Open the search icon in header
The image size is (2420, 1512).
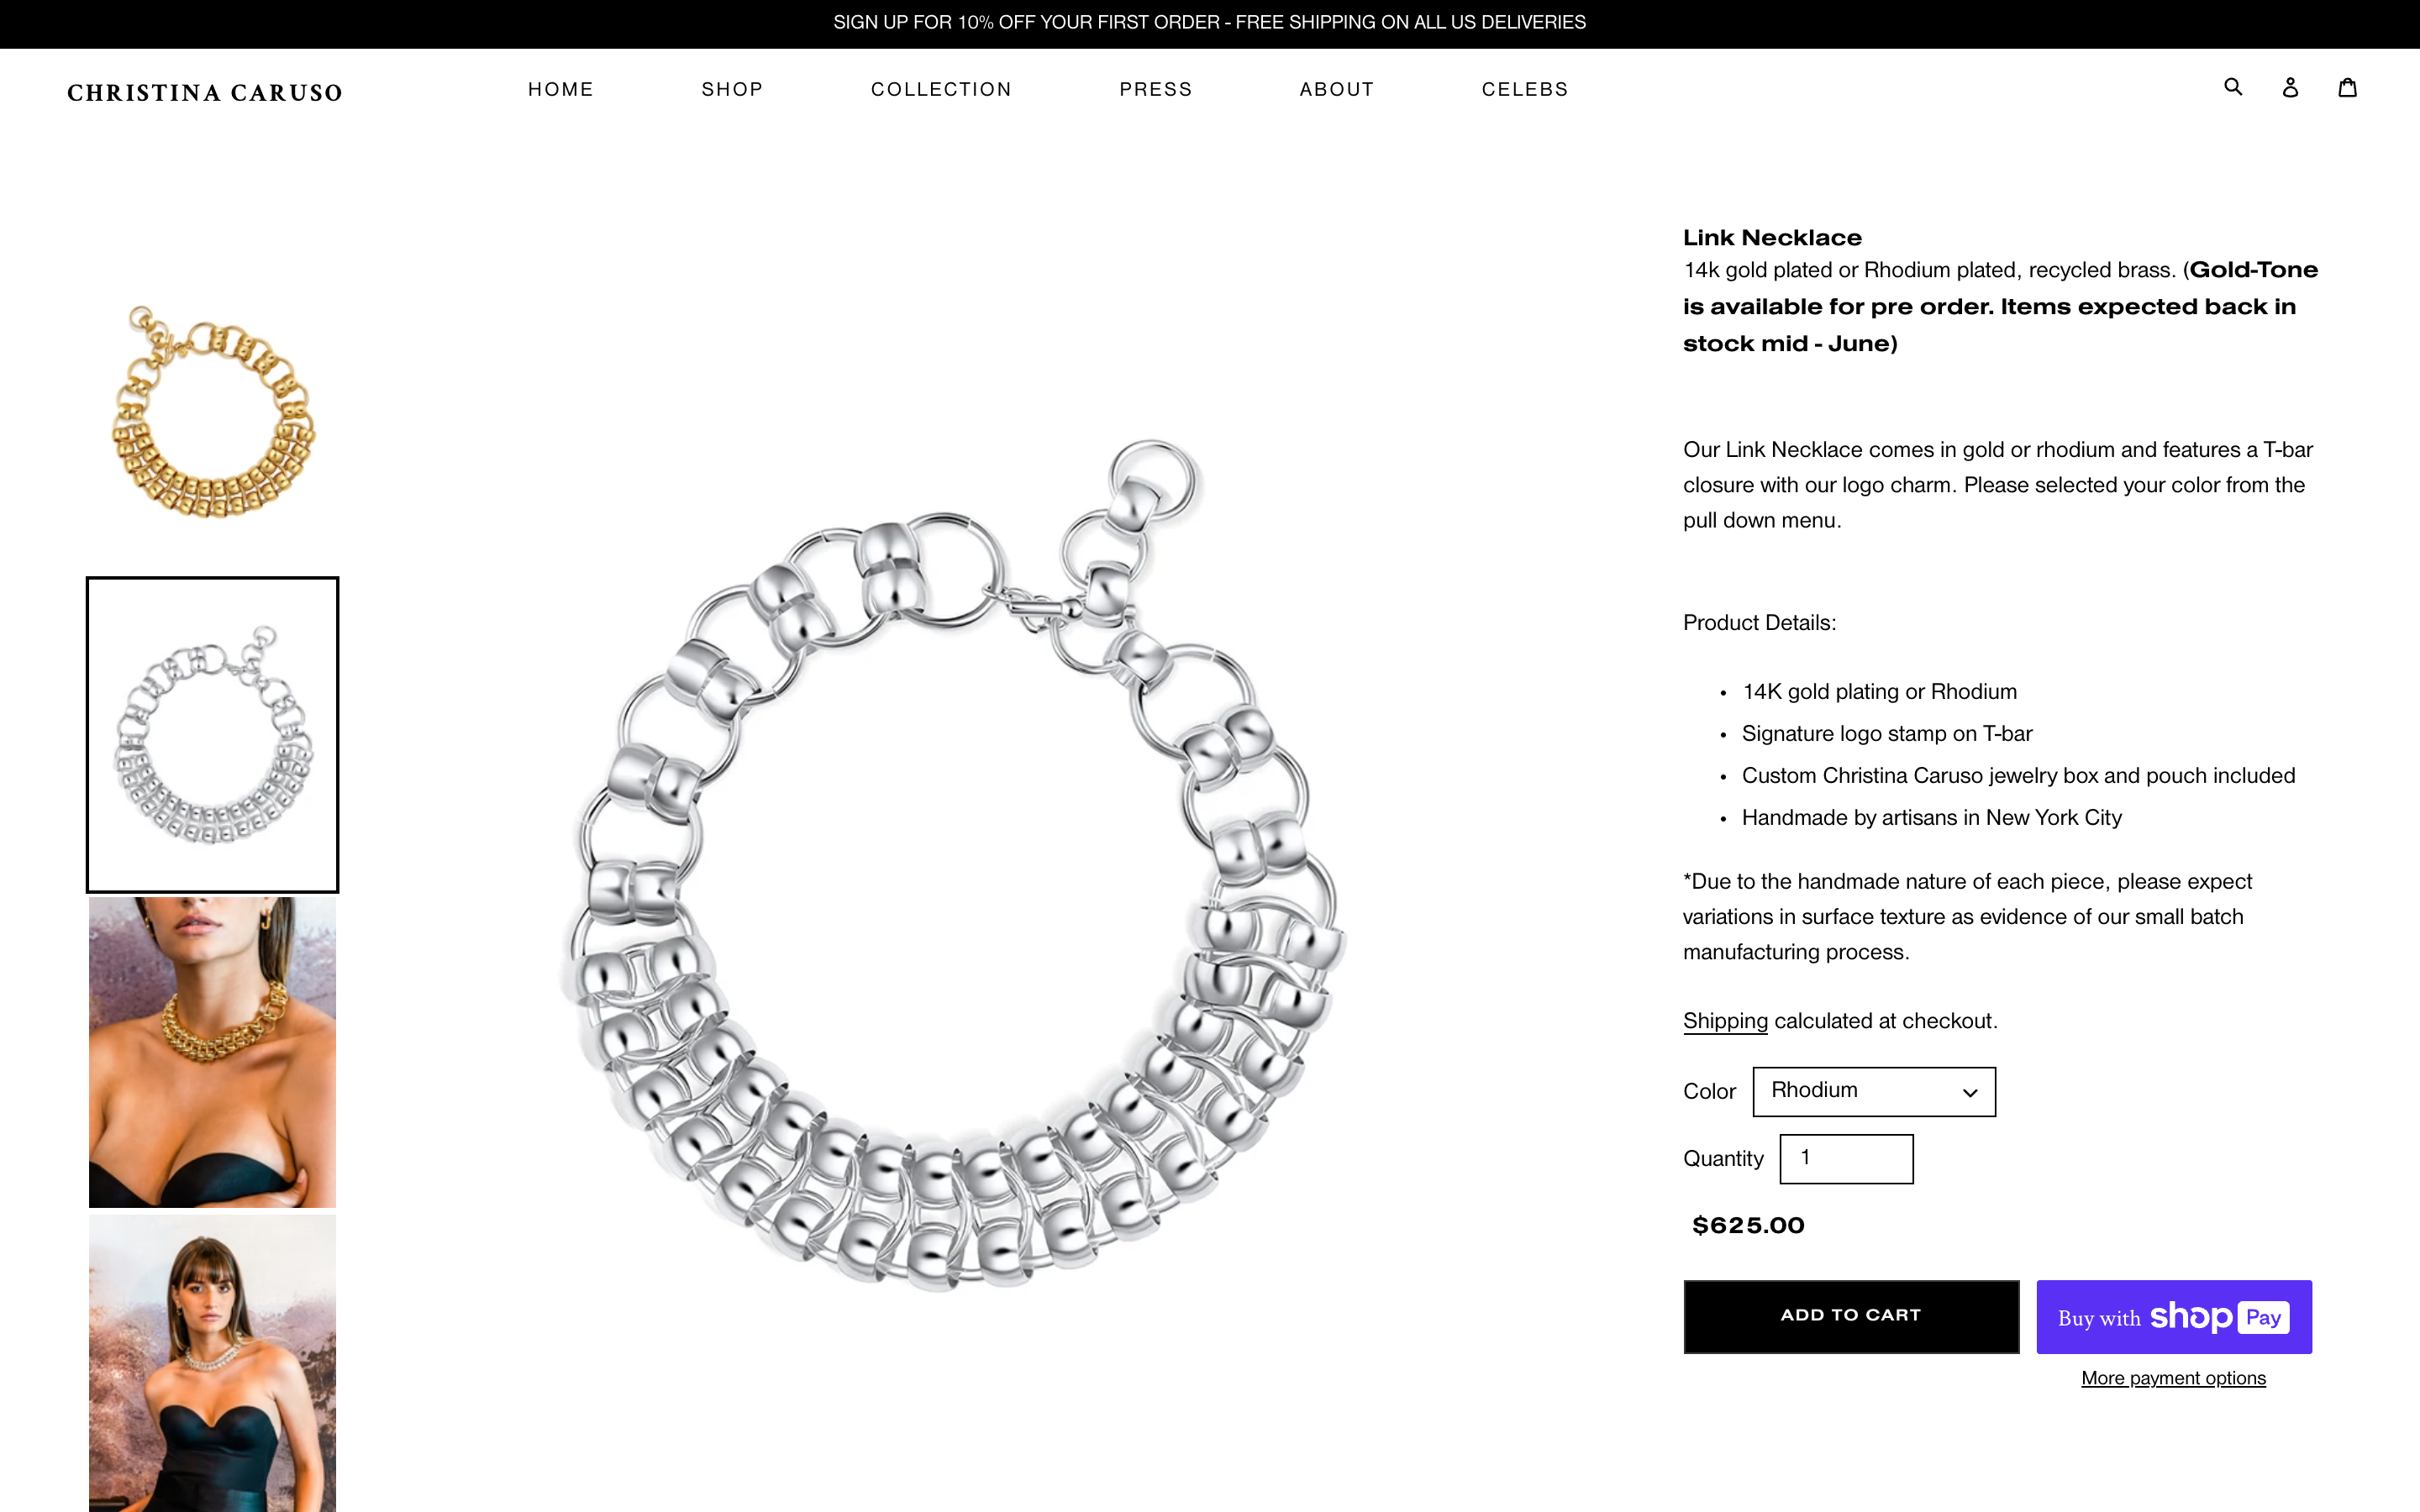pyautogui.click(x=2232, y=87)
